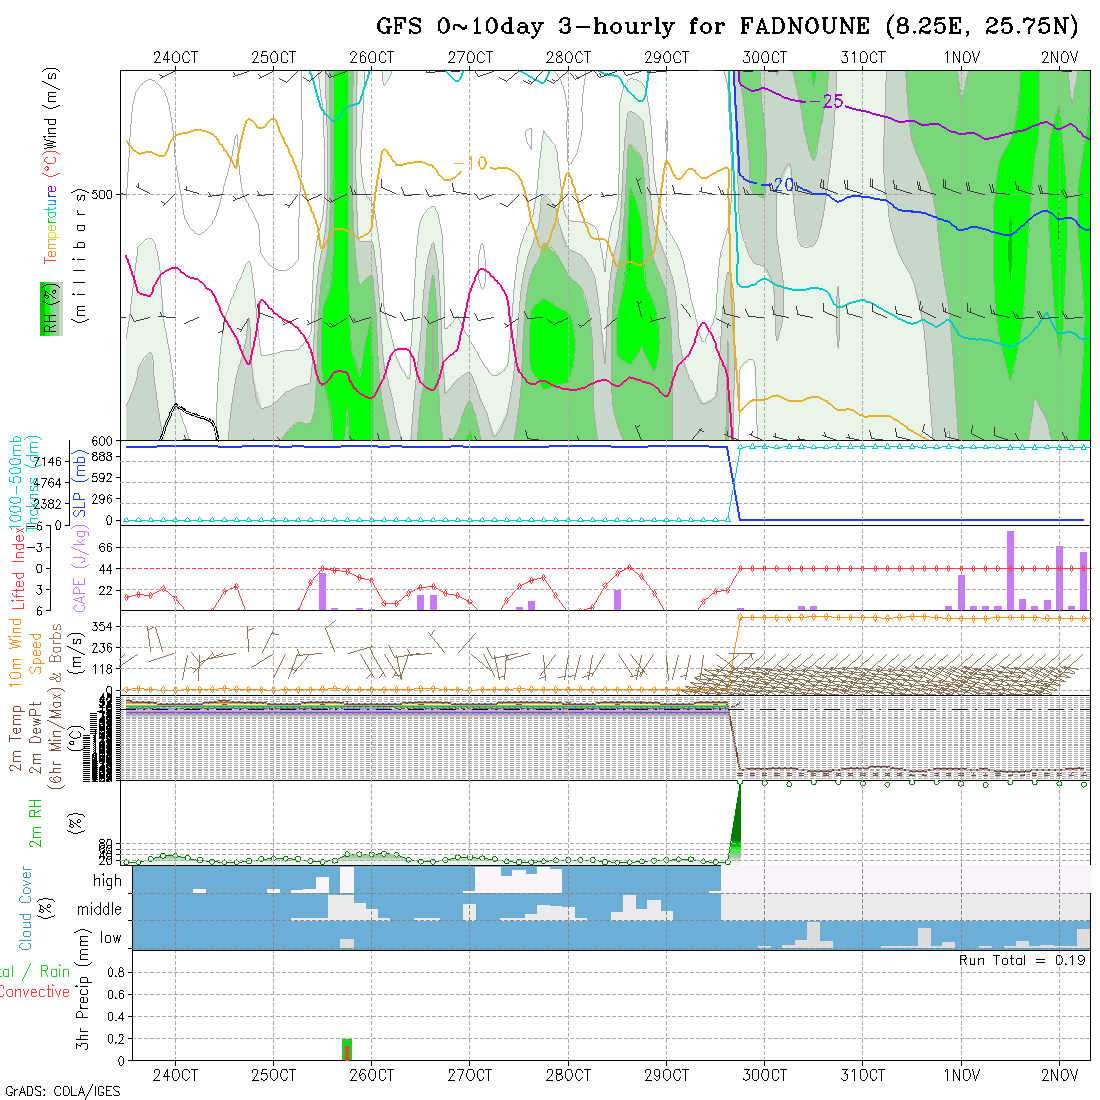Viewport: 1100px width, 1100px height.
Task: Click the 0.8 tick on precipitation axis
Action: (114, 972)
